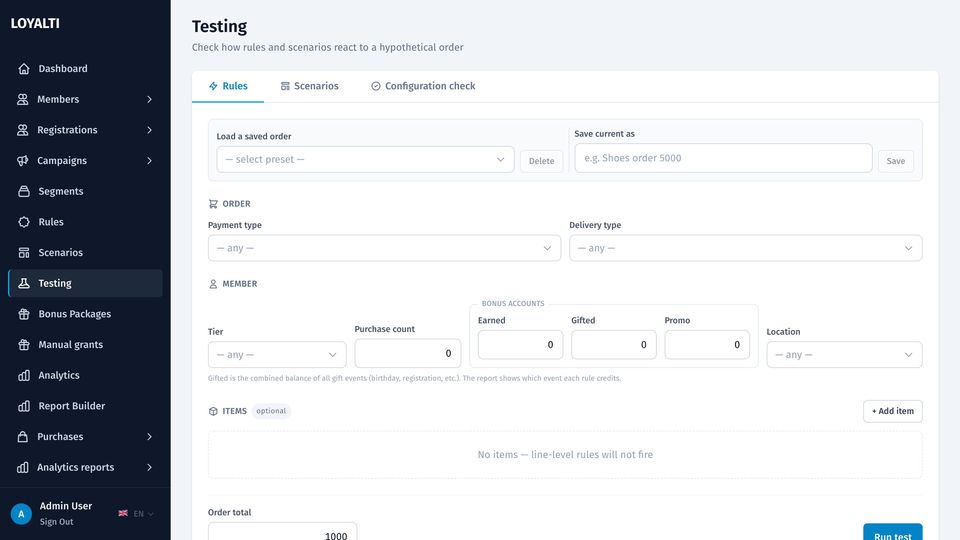The height and width of the screenshot is (540, 960).
Task: Click the Scenarios tab icon
Action: 285,86
